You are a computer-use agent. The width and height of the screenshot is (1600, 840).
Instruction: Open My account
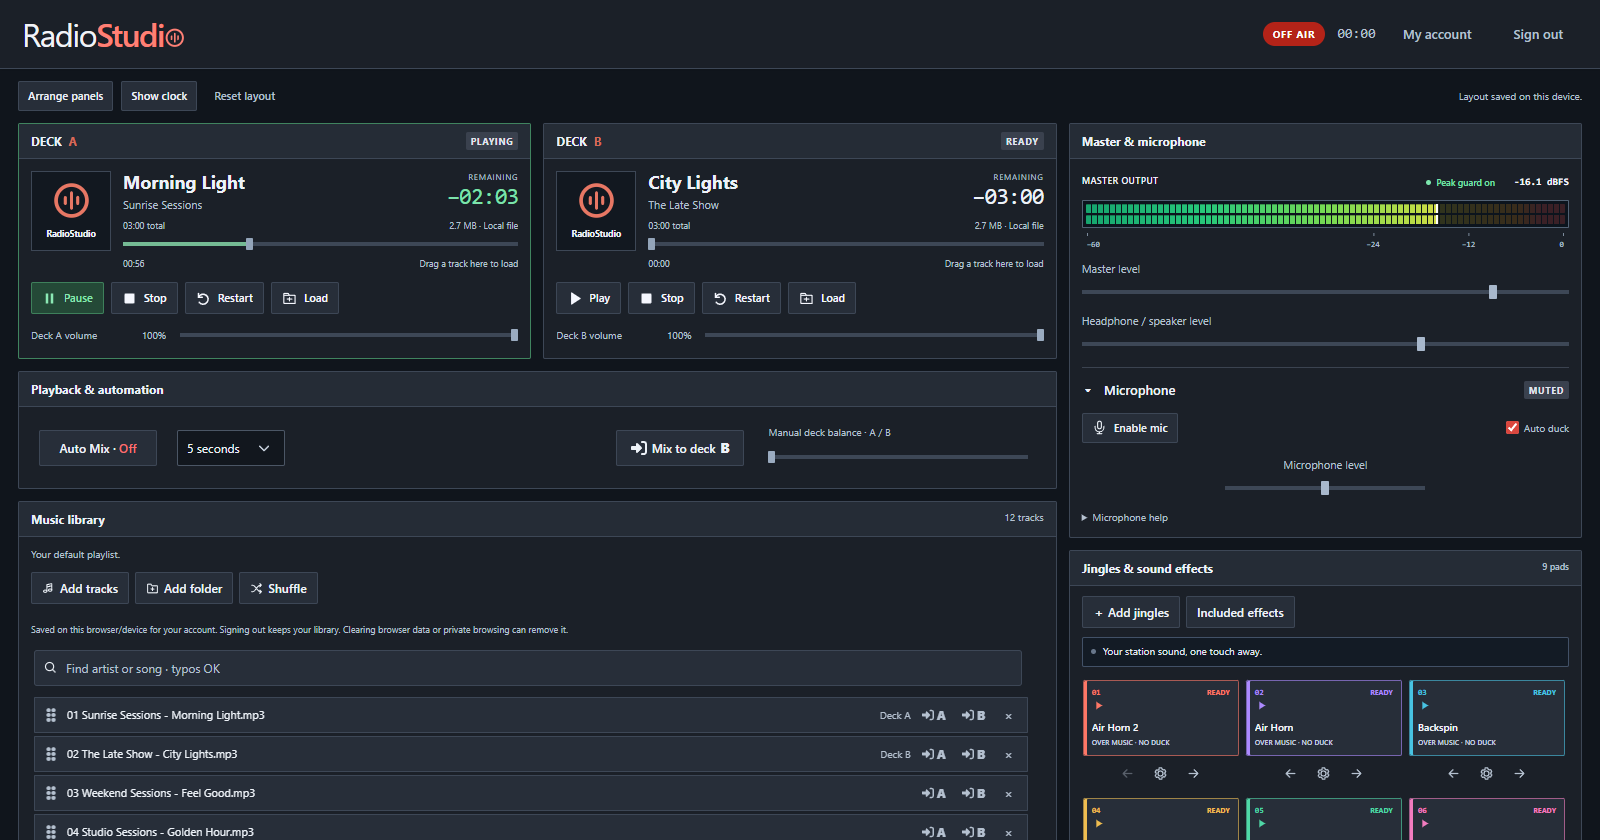[x=1437, y=34]
